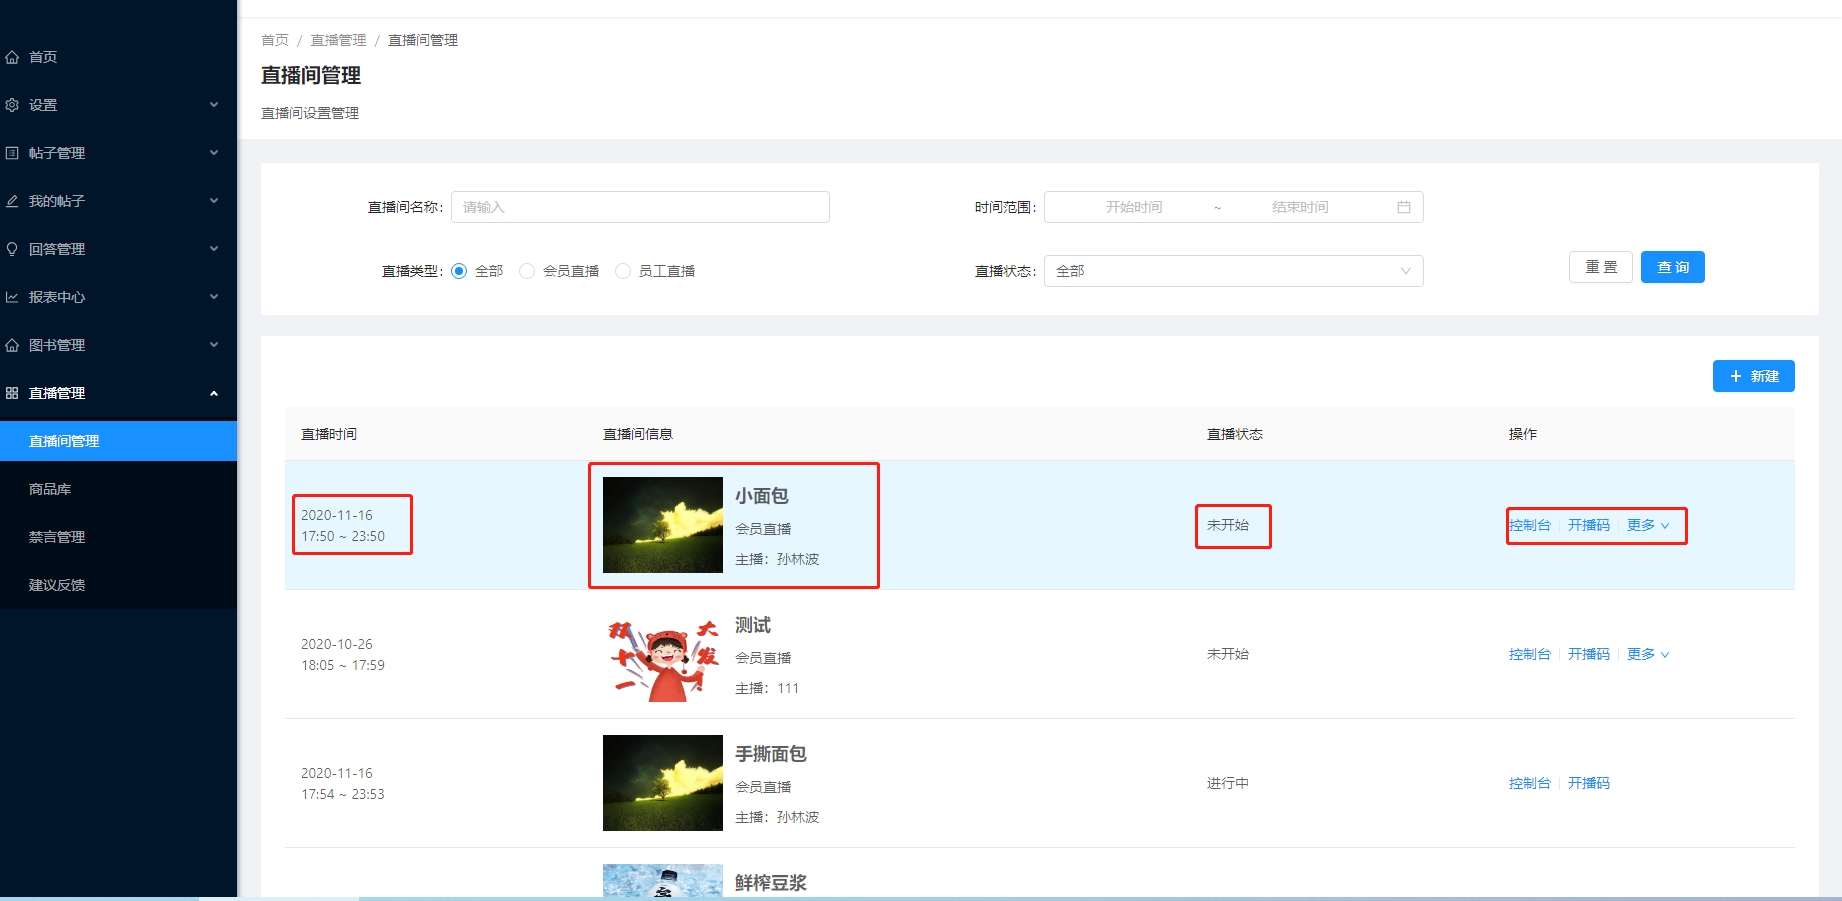Click the 查询 button

coord(1673,267)
